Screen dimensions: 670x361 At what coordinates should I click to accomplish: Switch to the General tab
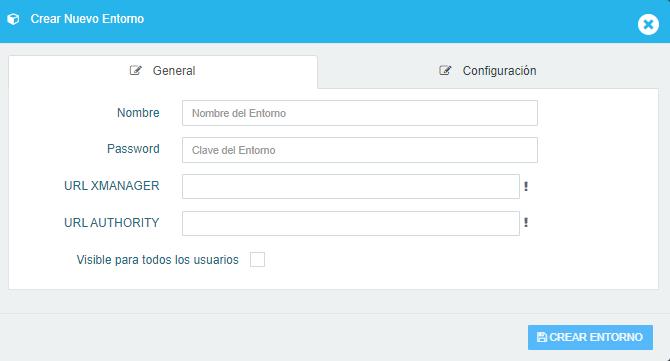pyautogui.click(x=163, y=71)
